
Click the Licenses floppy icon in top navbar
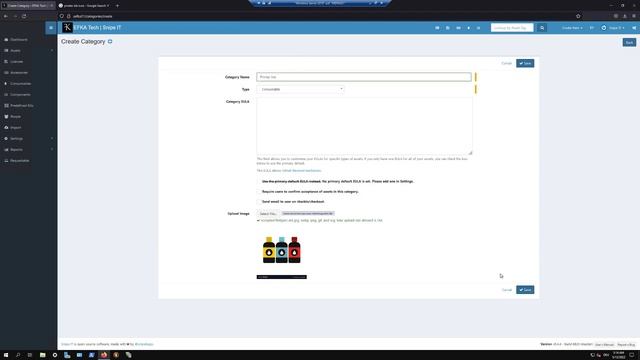click(x=448, y=28)
